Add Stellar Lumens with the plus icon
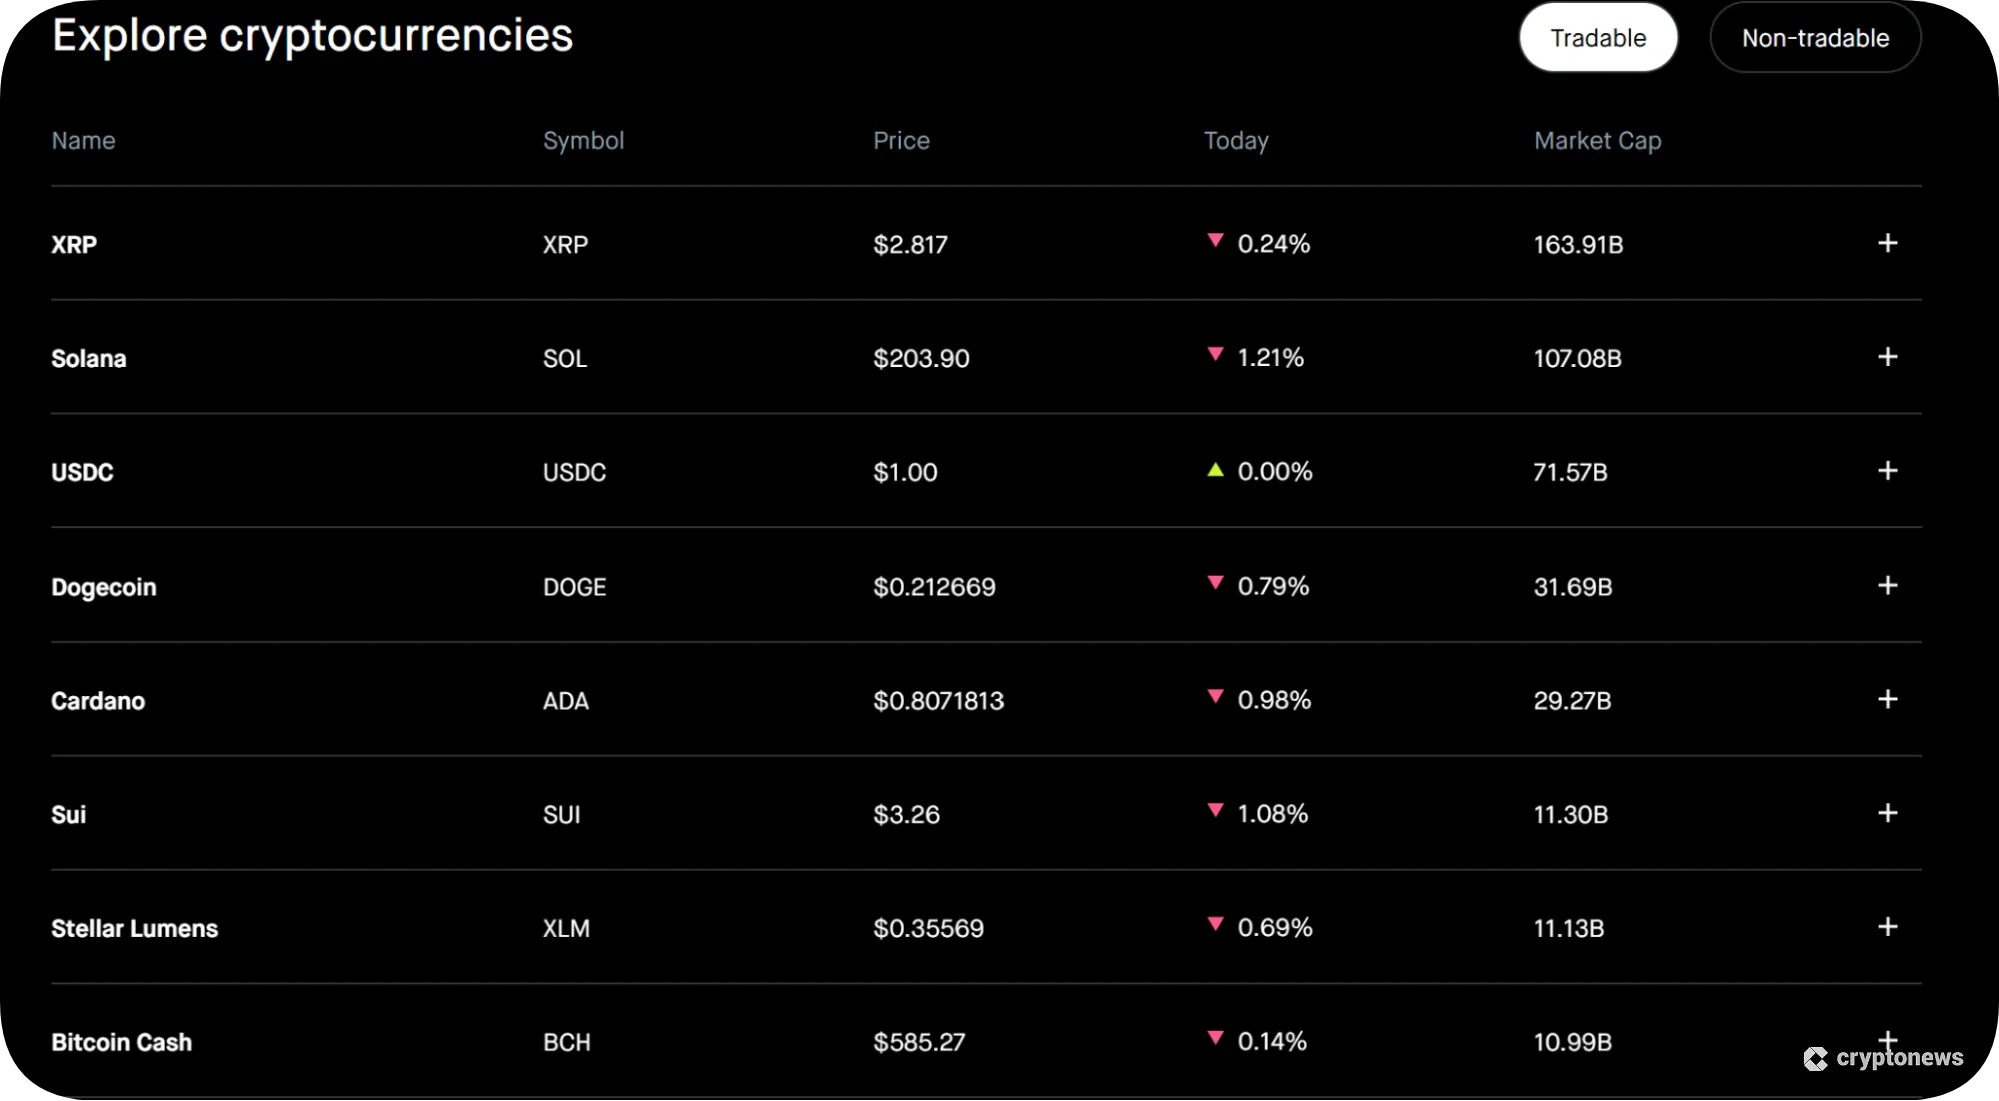The width and height of the screenshot is (1999, 1101). click(1888, 927)
